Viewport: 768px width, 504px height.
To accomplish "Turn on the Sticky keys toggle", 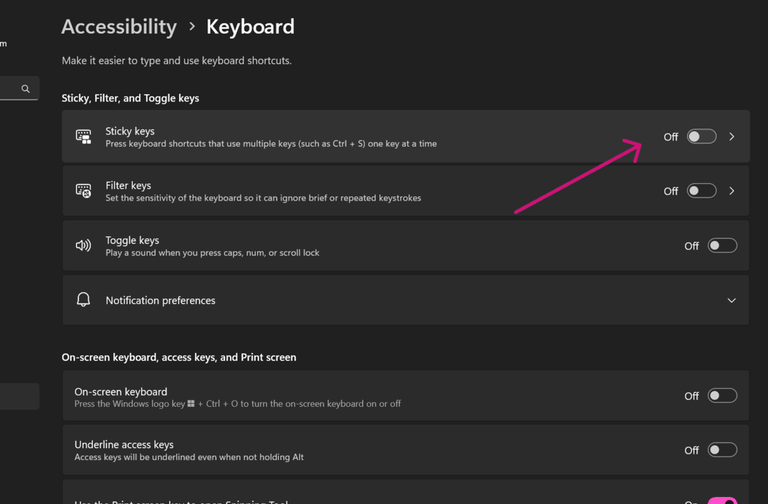I will [701, 137].
